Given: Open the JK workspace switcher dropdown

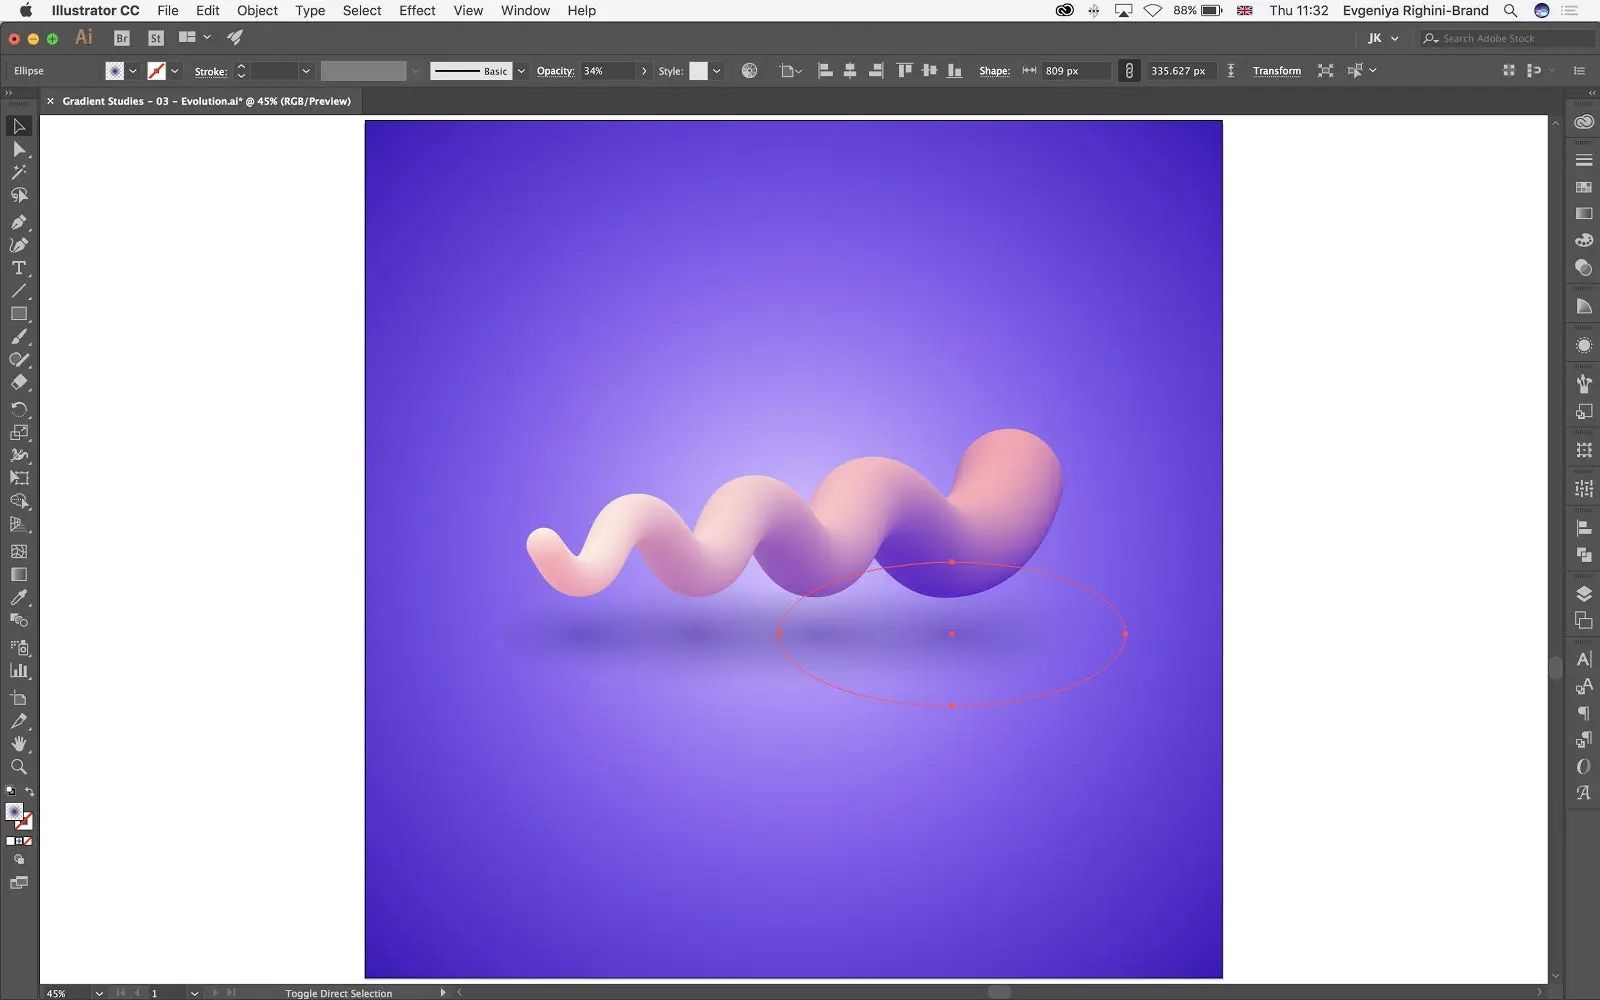Looking at the screenshot, I should point(1384,38).
